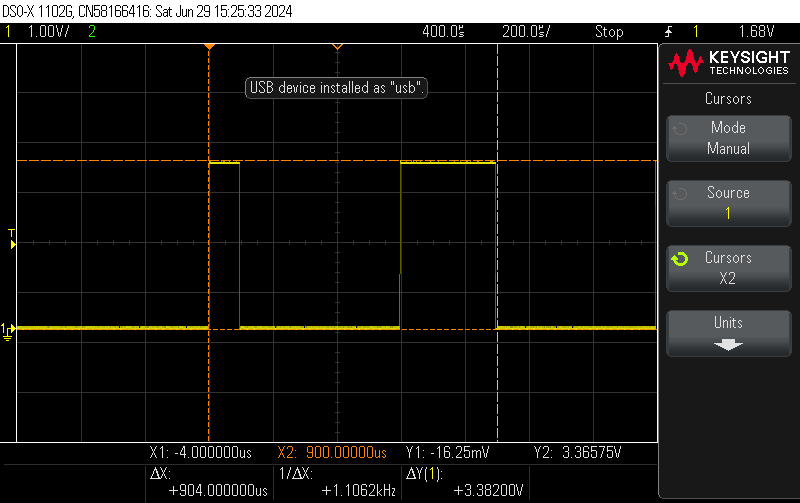Click the grayed rotate icon on Source softkey
The image size is (800, 503).
click(680, 194)
